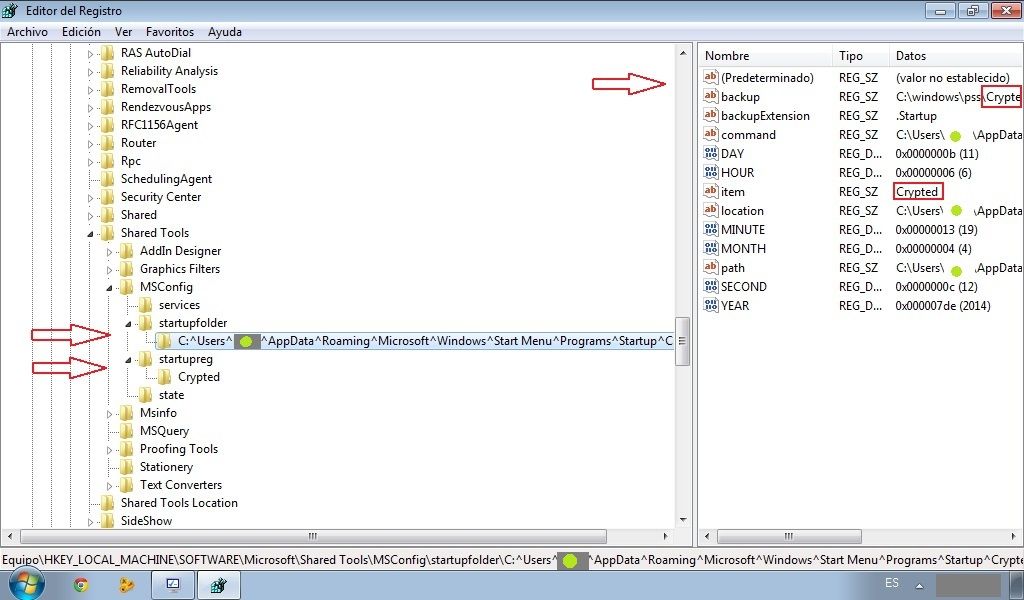Open the Favoritos menu
Screen dimensions: 1024x600
click(x=170, y=31)
